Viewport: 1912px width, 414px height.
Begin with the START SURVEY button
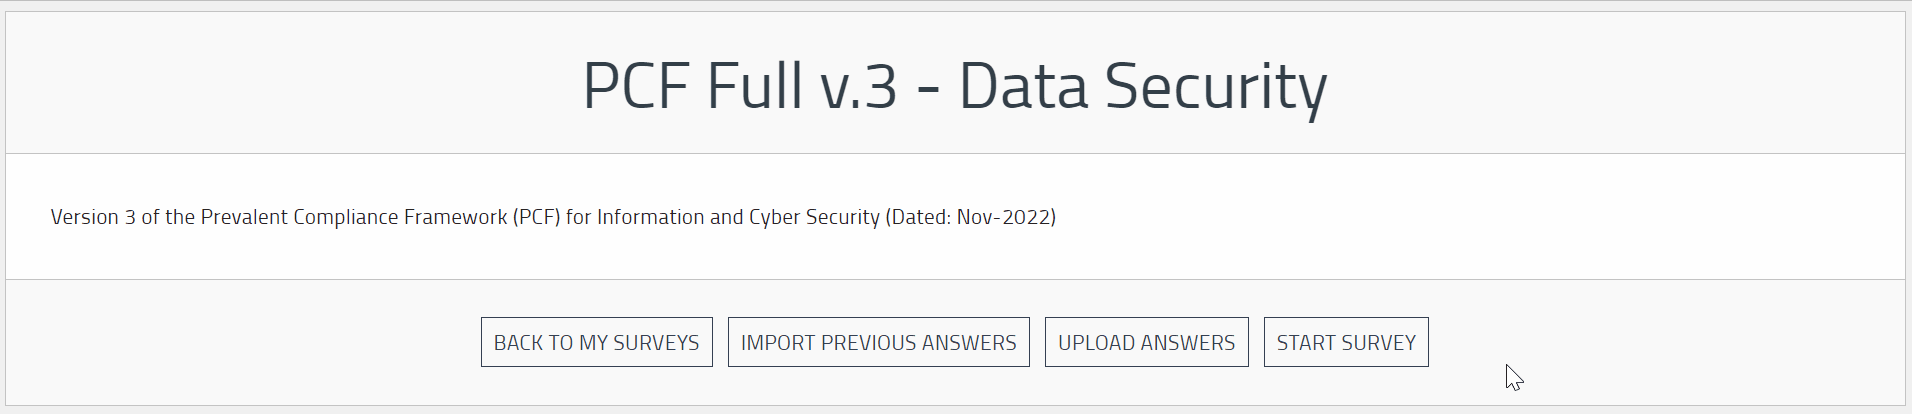(x=1346, y=342)
